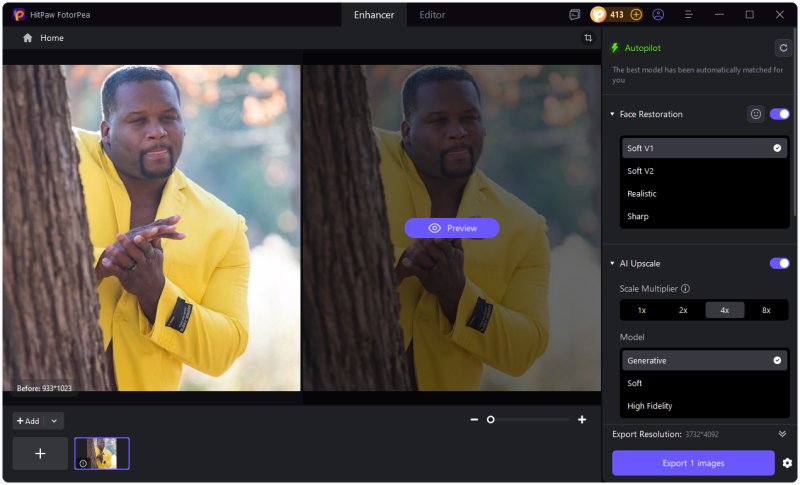Open export settings gear icon
Screen dimensions: 800x485
tap(787, 463)
